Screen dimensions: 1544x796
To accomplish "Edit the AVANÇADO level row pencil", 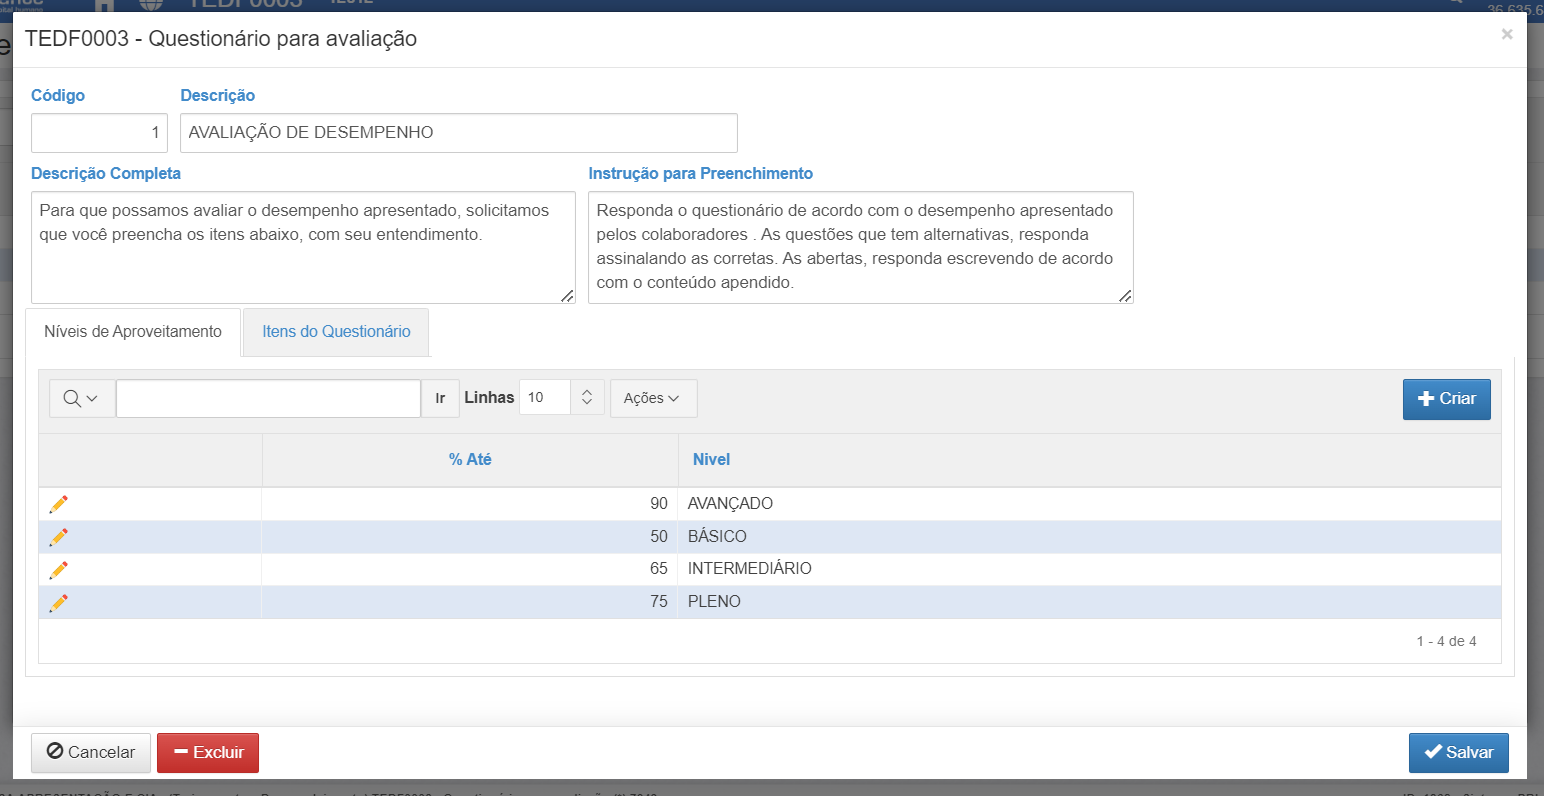I will 59,504.
